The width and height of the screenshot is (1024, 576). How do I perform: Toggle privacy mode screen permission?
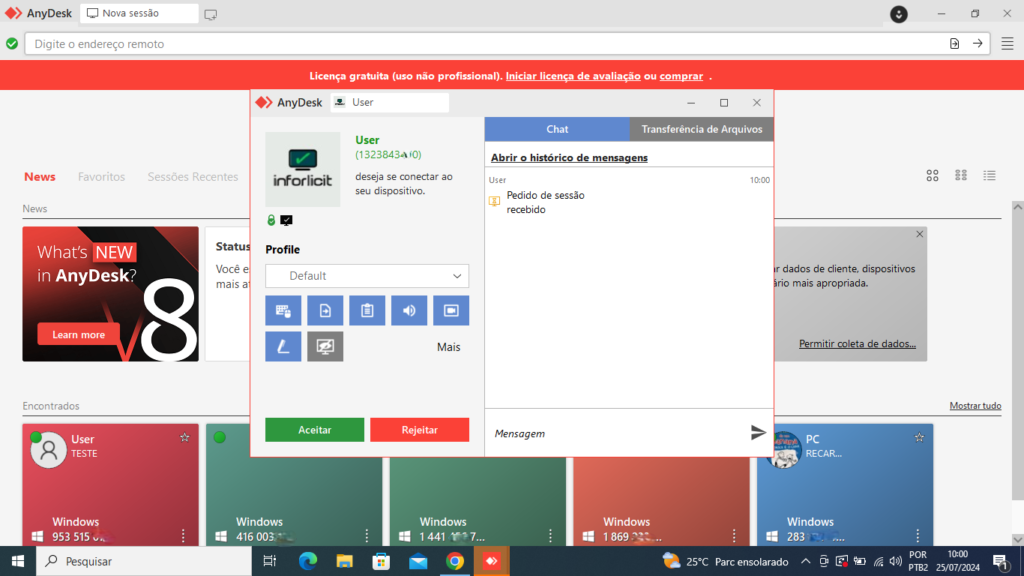point(325,347)
